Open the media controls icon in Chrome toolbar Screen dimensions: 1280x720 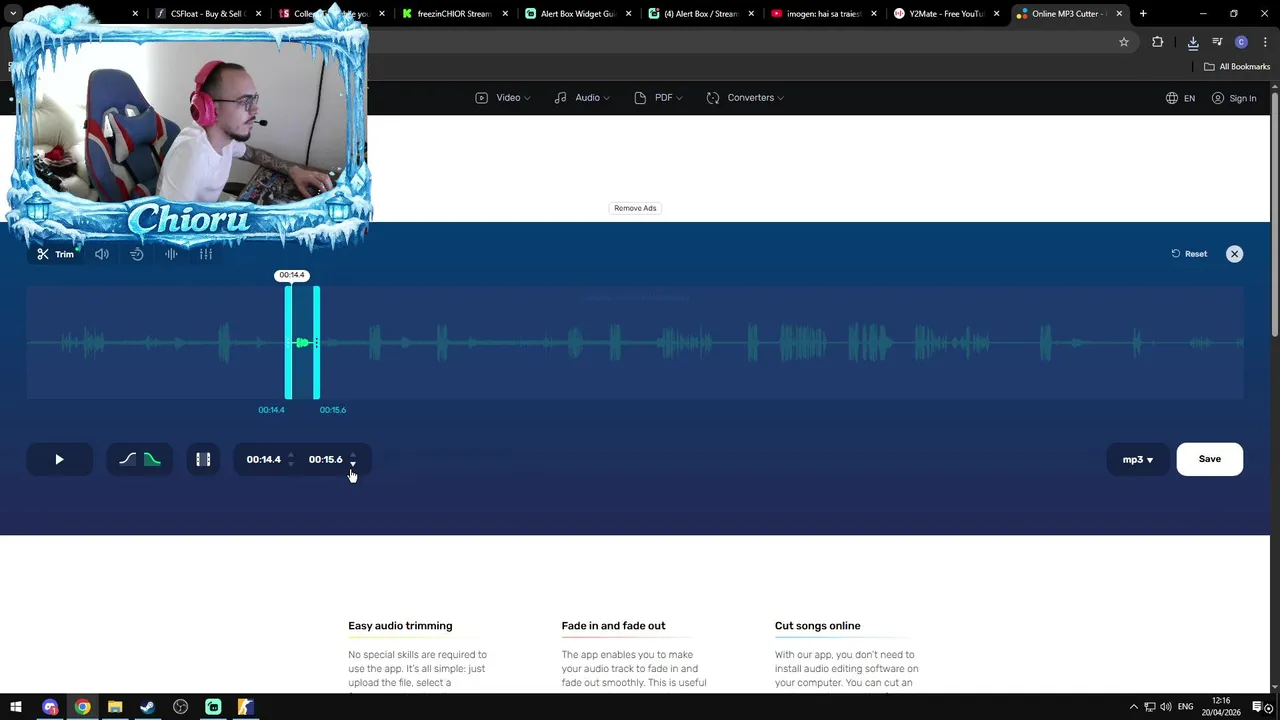(x=1217, y=42)
